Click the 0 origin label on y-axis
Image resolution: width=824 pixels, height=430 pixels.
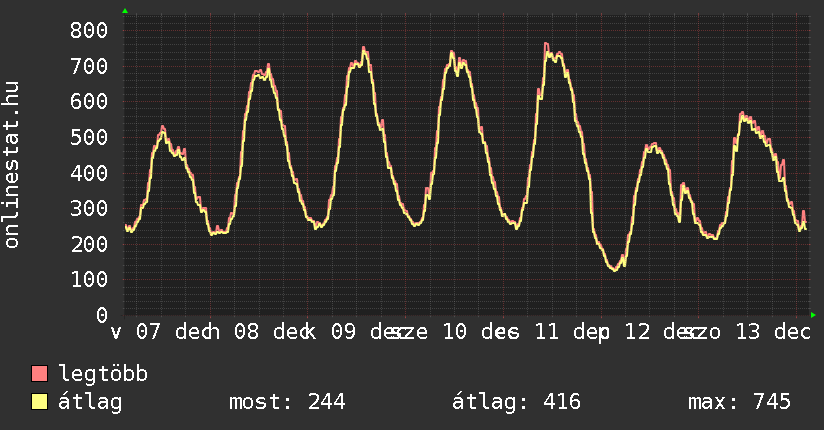101,315
